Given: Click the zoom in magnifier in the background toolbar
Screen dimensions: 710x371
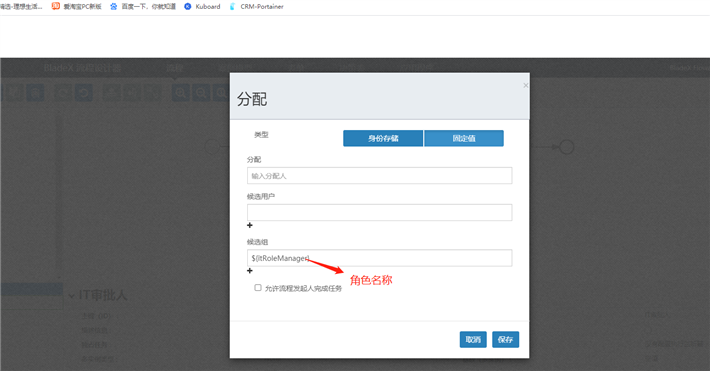Looking at the screenshot, I should click(x=181, y=93).
